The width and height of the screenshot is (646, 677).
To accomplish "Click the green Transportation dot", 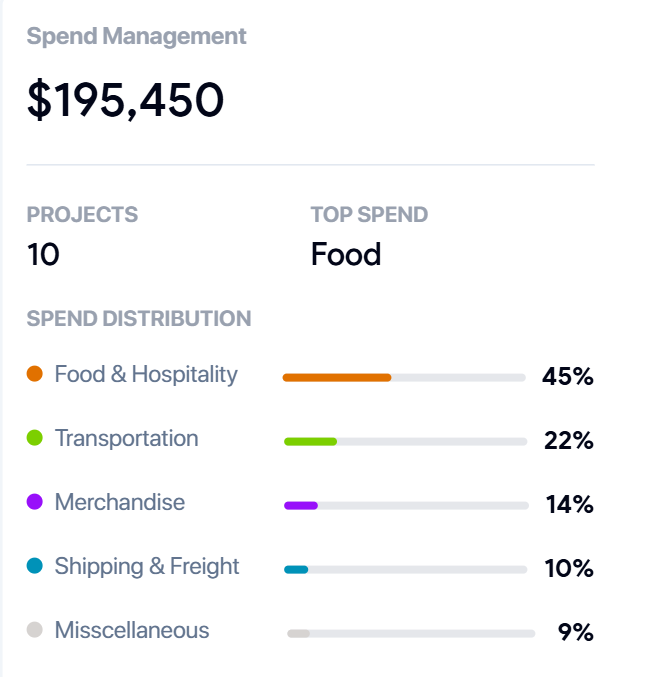I will click(35, 438).
